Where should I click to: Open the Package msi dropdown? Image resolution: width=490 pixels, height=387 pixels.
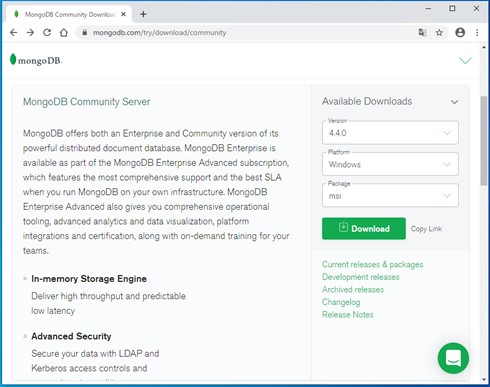pyautogui.click(x=390, y=195)
